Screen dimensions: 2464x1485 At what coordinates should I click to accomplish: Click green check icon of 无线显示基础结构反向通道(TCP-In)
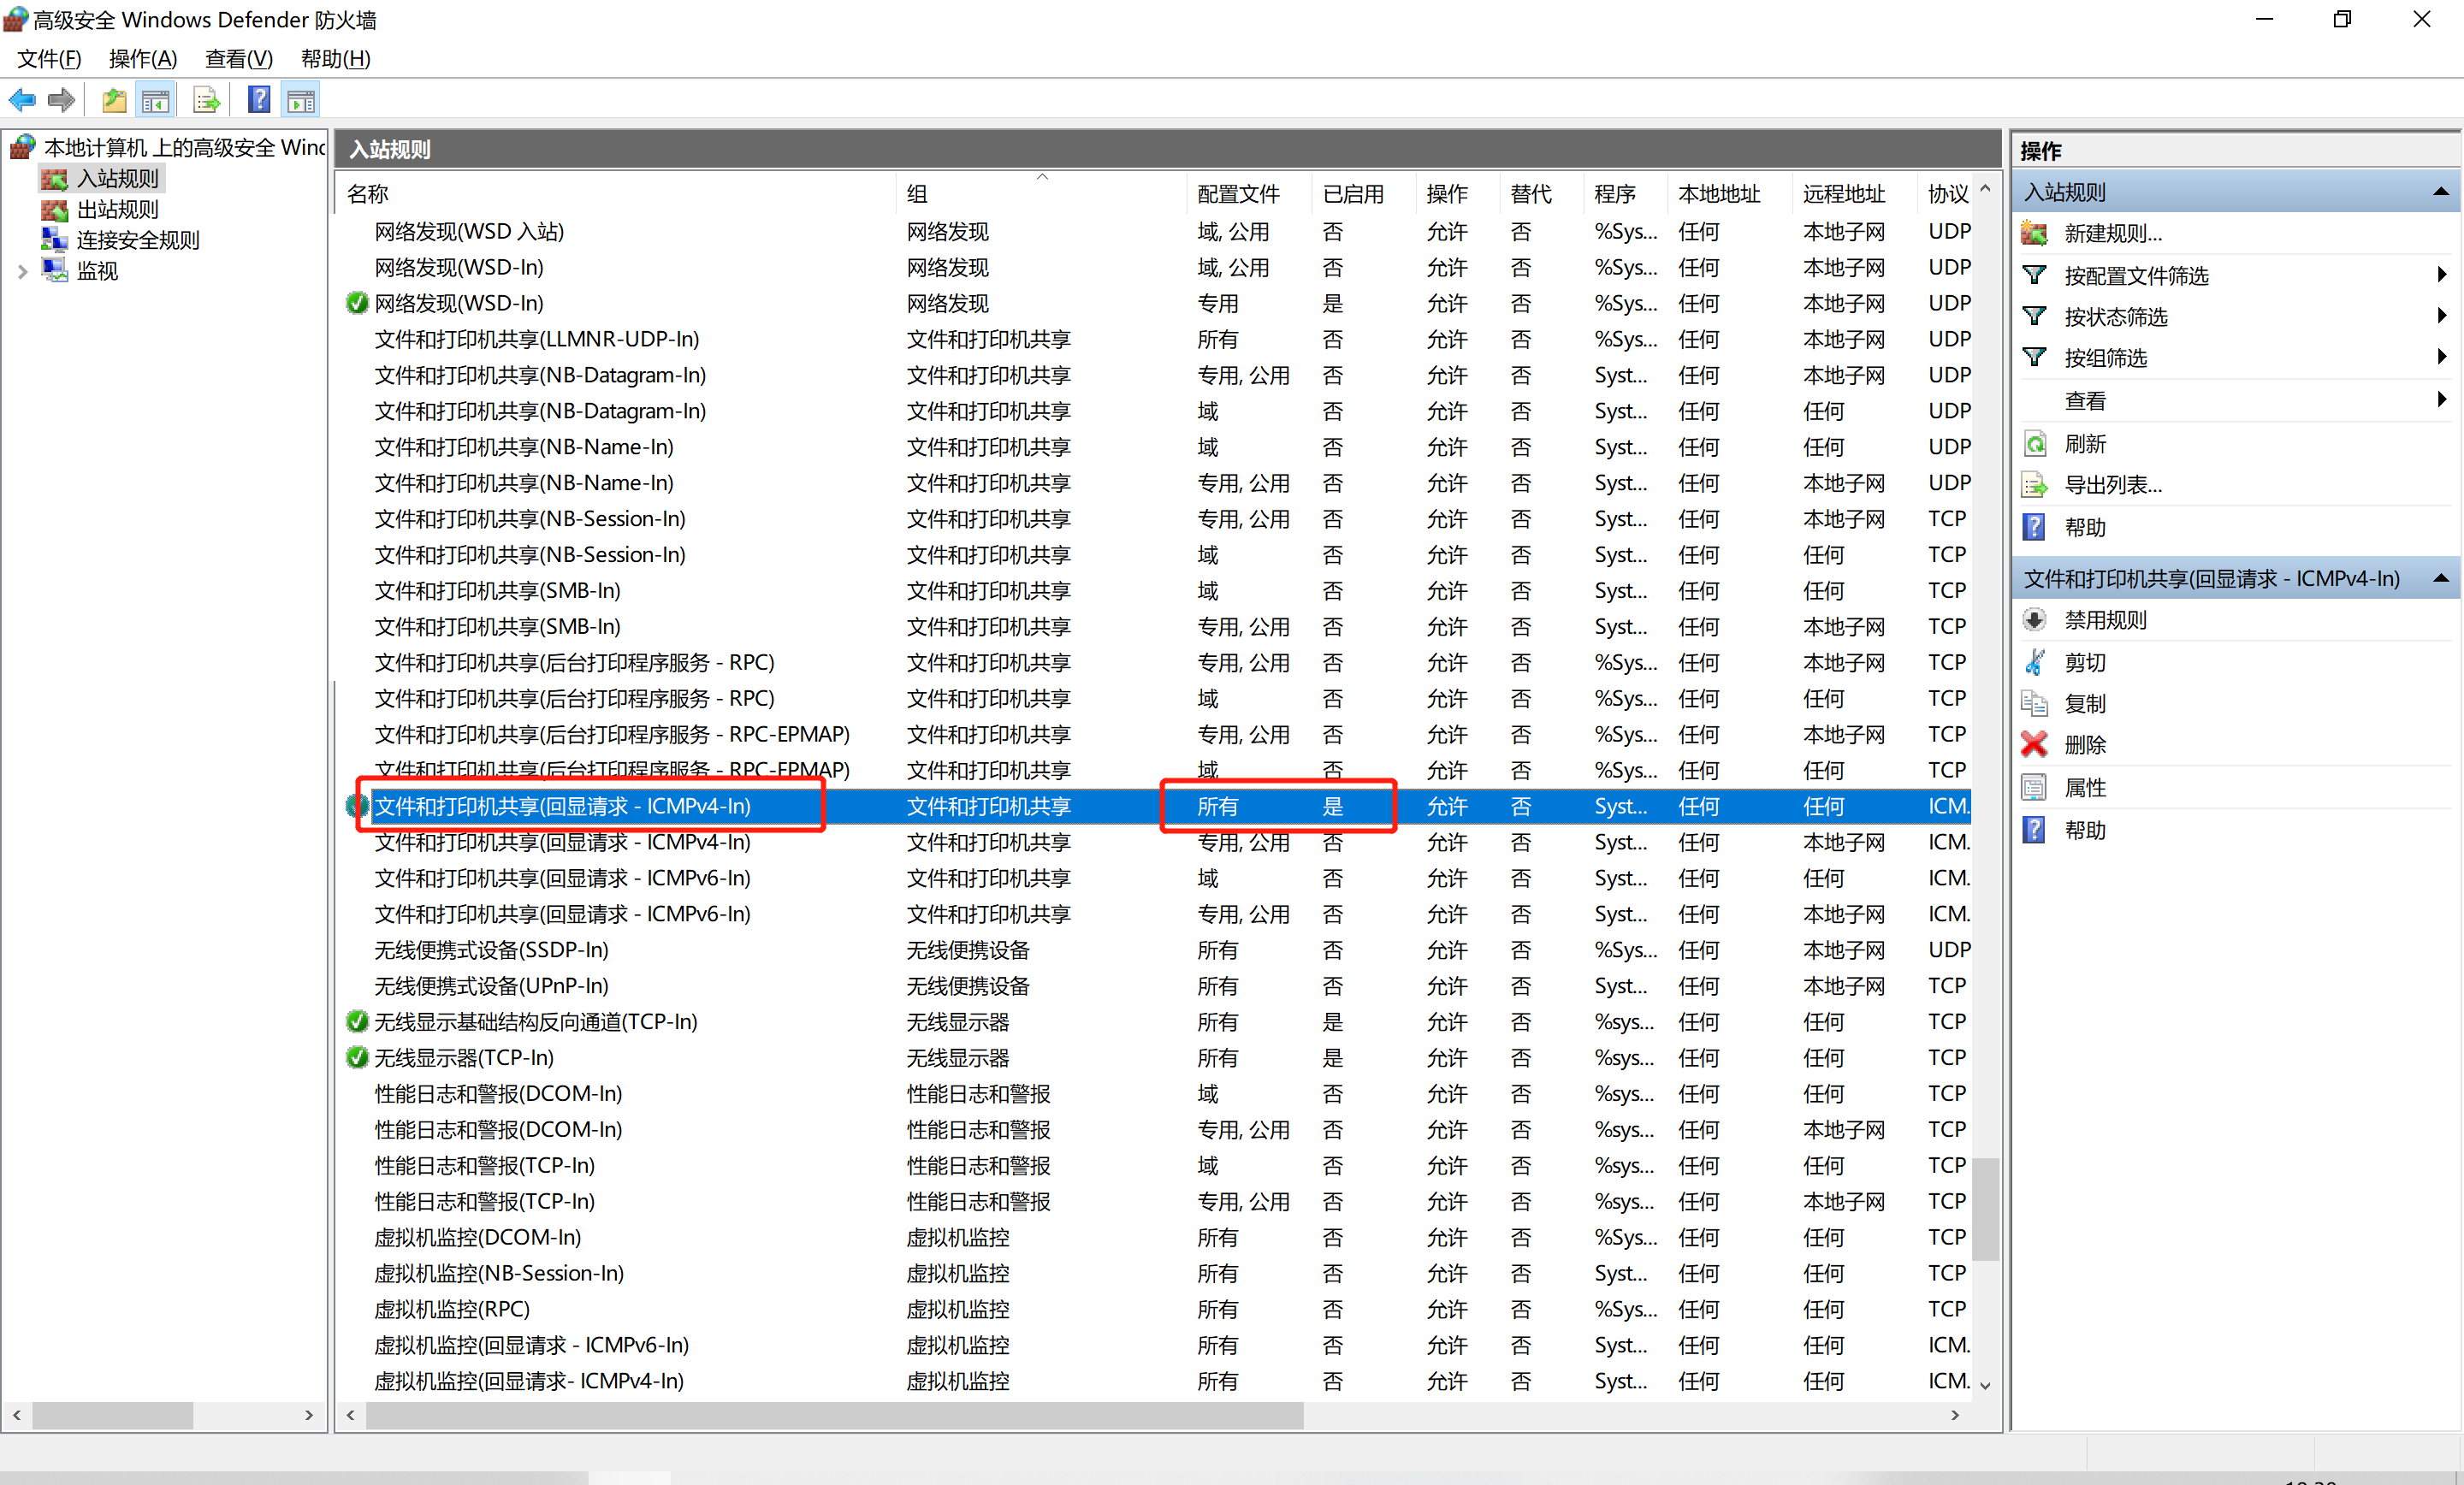tap(356, 1021)
